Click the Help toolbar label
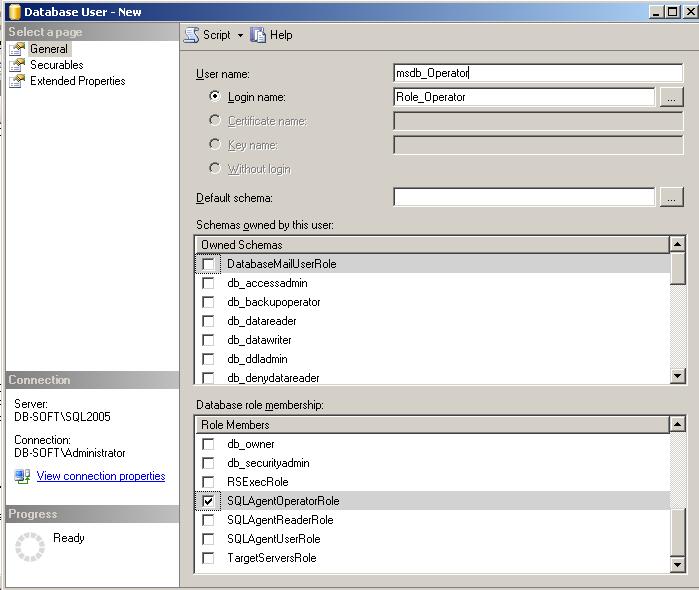 [x=281, y=35]
